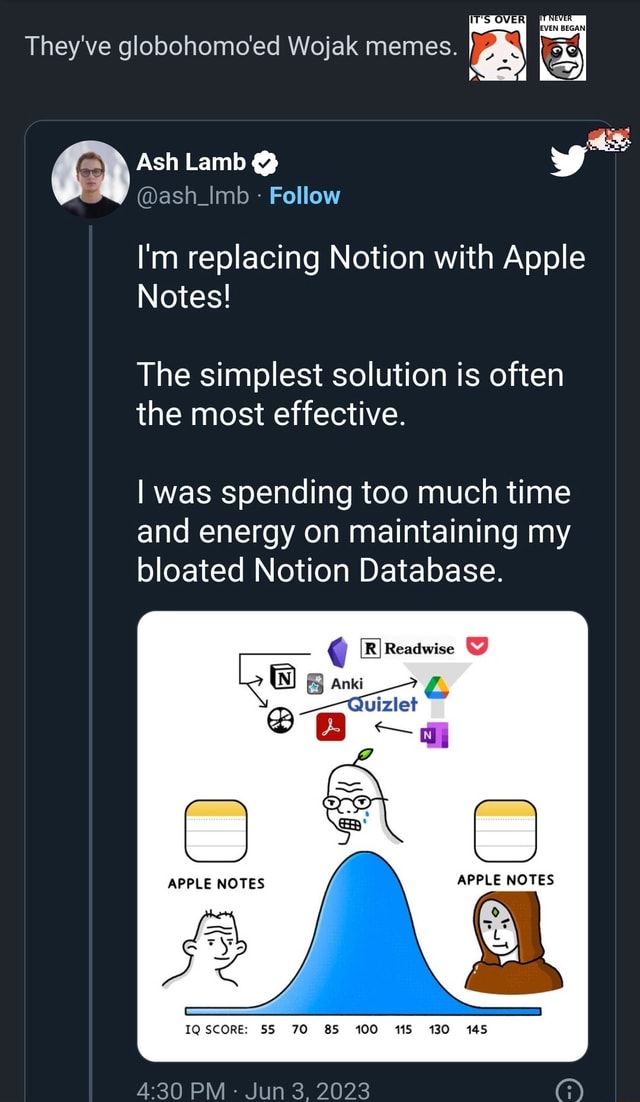Open Ash Lamb's profile avatar
This screenshot has width=640, height=1102.
point(90,179)
